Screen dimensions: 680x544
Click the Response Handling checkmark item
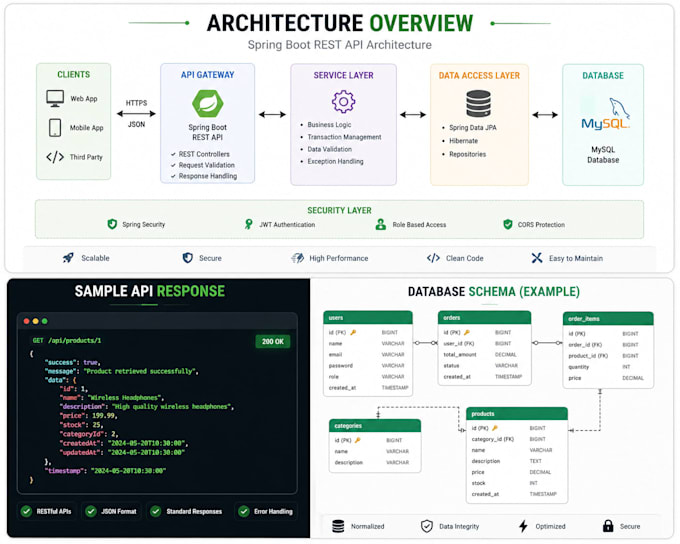click(x=204, y=176)
